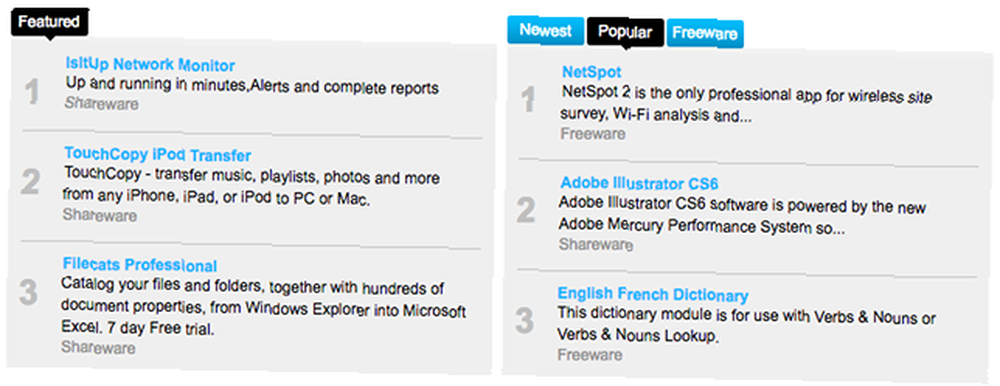Open the Filecats Professional link
1000x386 pixels.
point(140,265)
